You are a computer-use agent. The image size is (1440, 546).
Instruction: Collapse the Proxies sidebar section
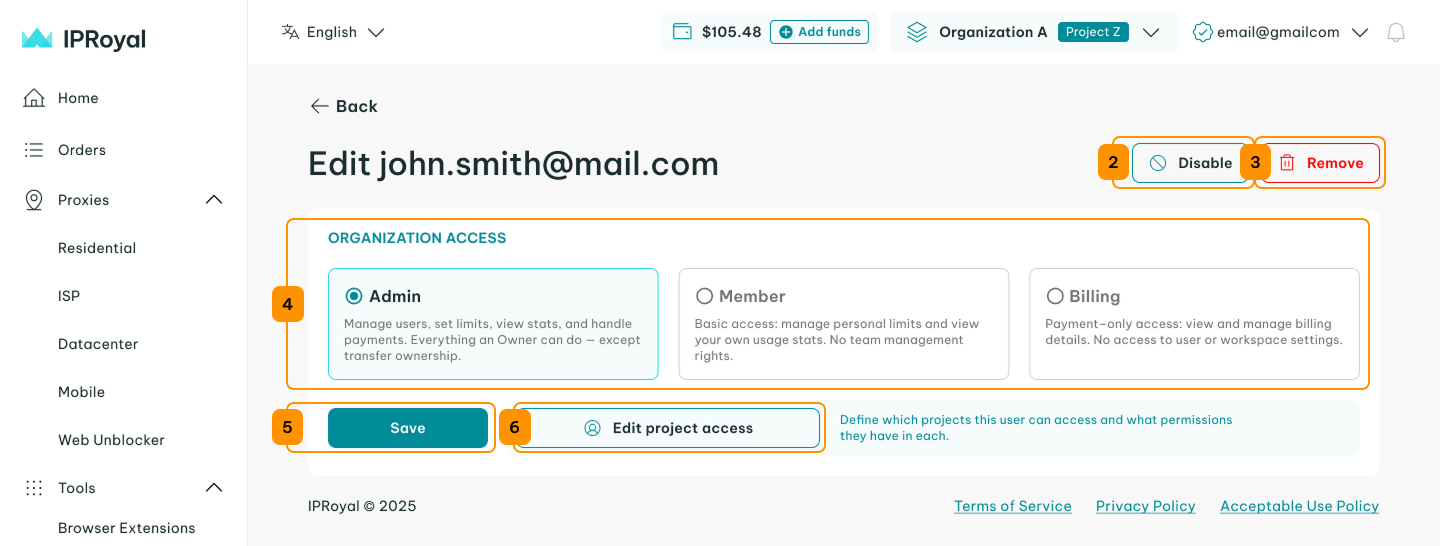point(213,200)
